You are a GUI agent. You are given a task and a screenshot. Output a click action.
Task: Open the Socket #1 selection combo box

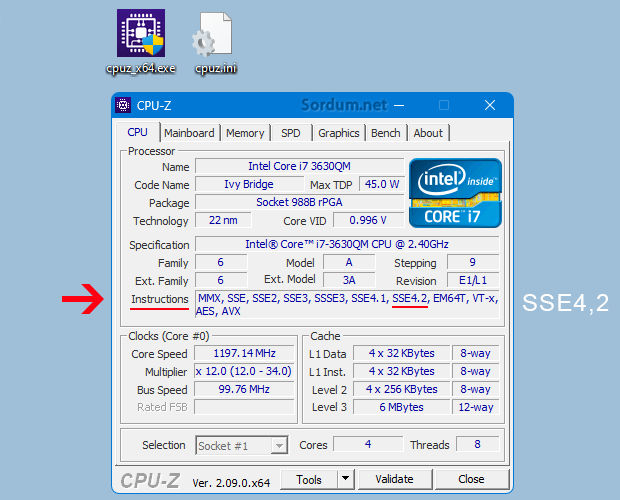[x=241, y=446]
